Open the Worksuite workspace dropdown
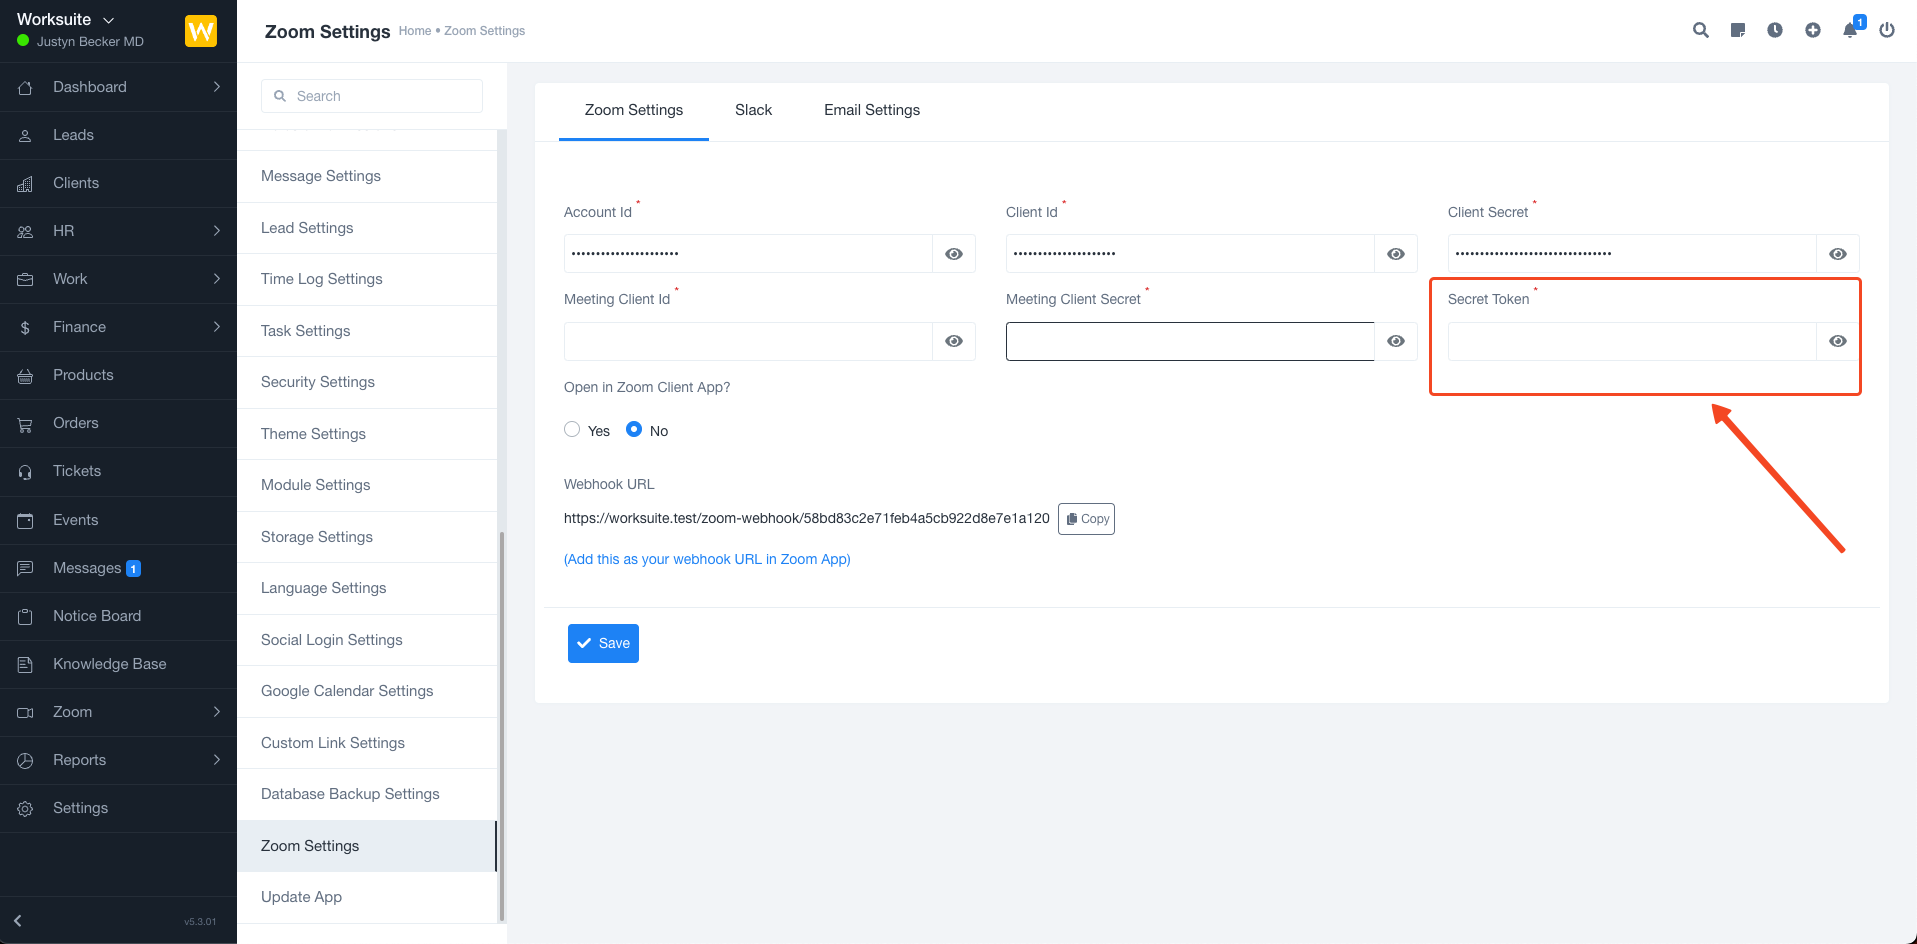 click(x=66, y=20)
